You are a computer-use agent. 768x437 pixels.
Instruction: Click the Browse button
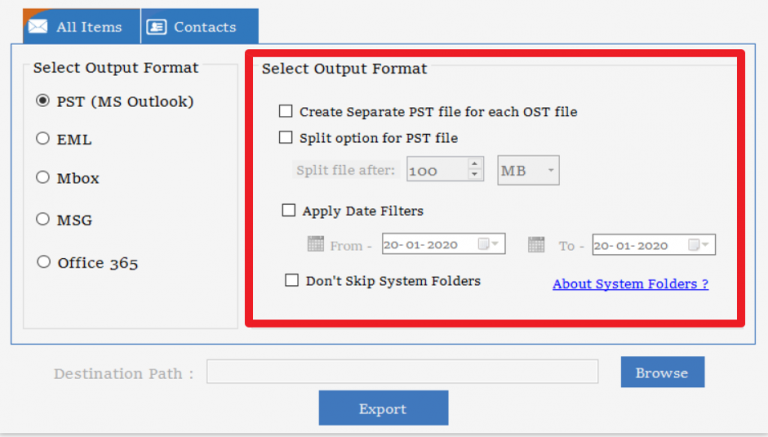coord(663,372)
